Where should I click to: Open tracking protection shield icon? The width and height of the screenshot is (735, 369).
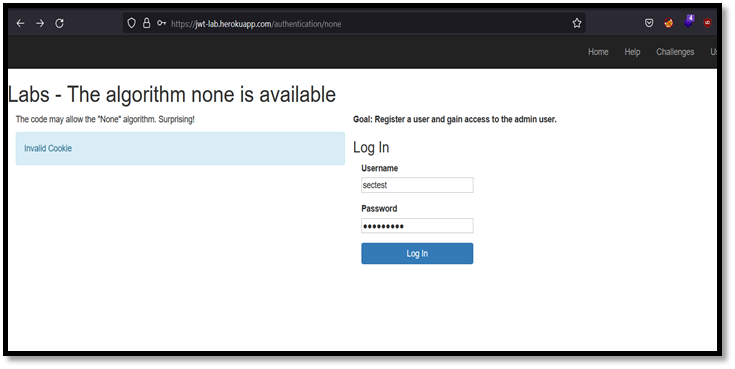pos(132,23)
